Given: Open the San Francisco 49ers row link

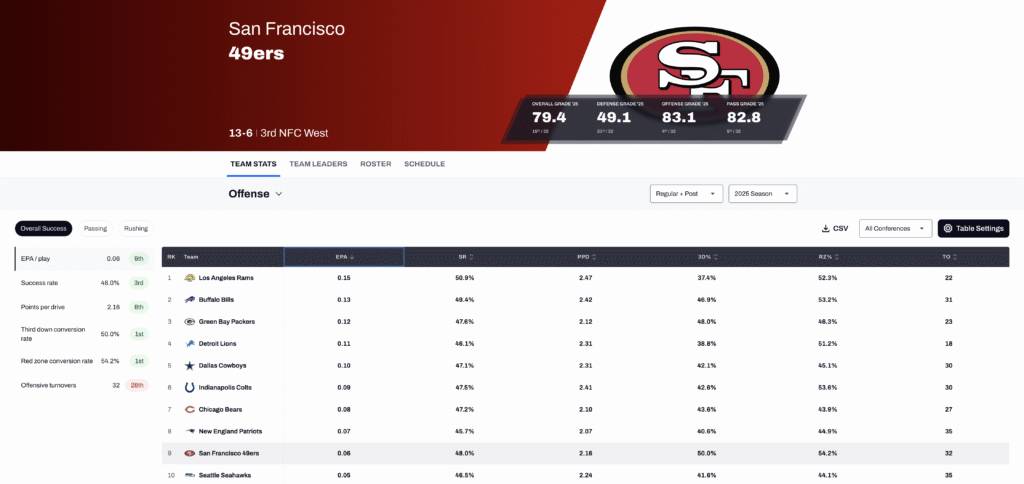Looking at the screenshot, I should (229, 453).
